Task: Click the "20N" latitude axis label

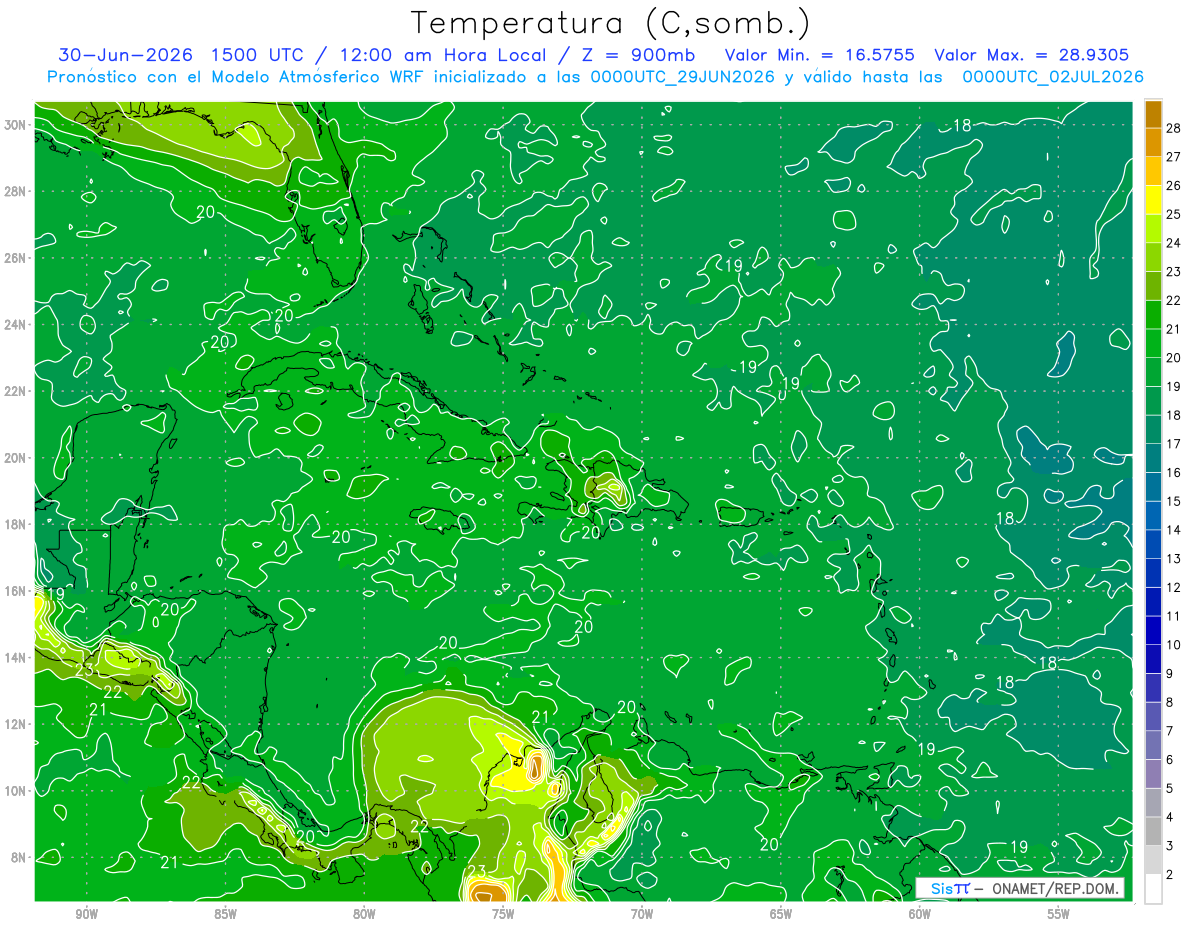Action: tap(17, 458)
